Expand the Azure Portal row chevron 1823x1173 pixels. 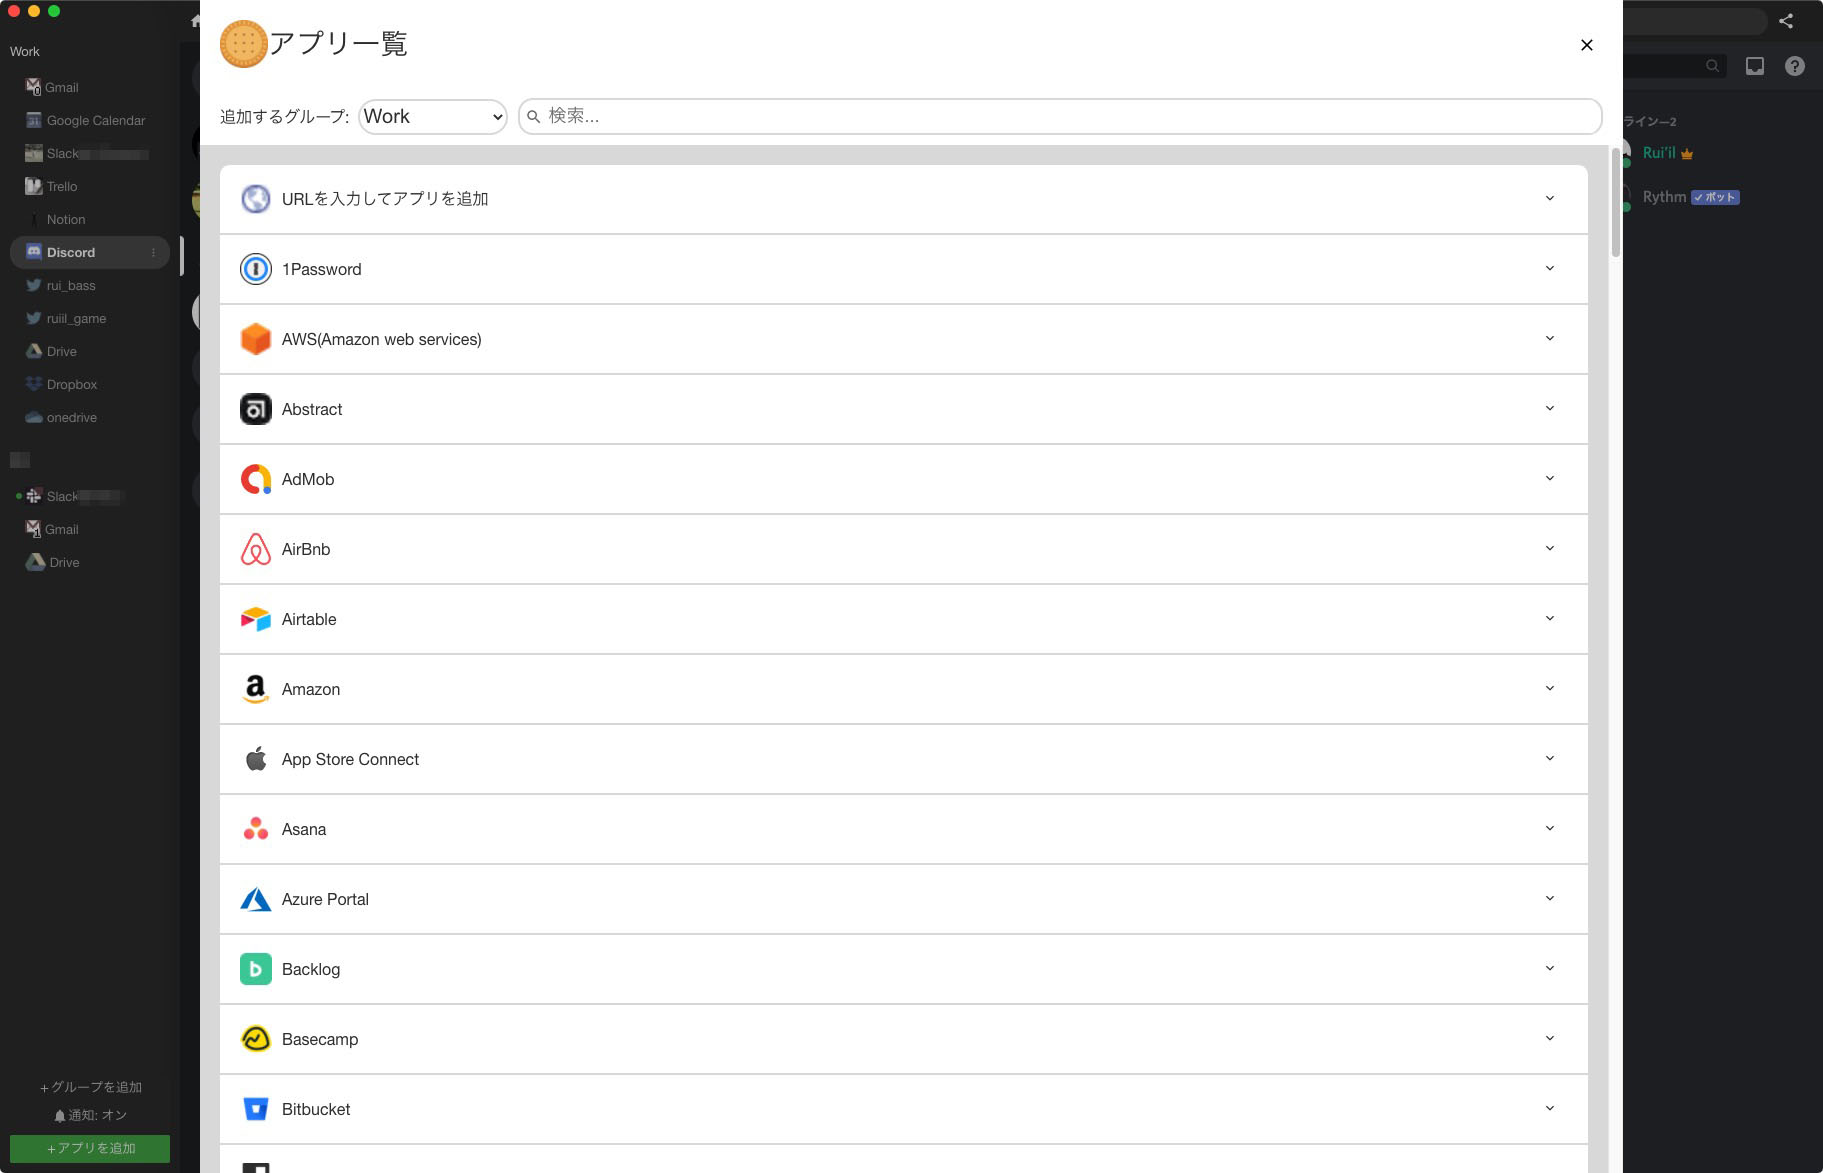coord(1550,898)
